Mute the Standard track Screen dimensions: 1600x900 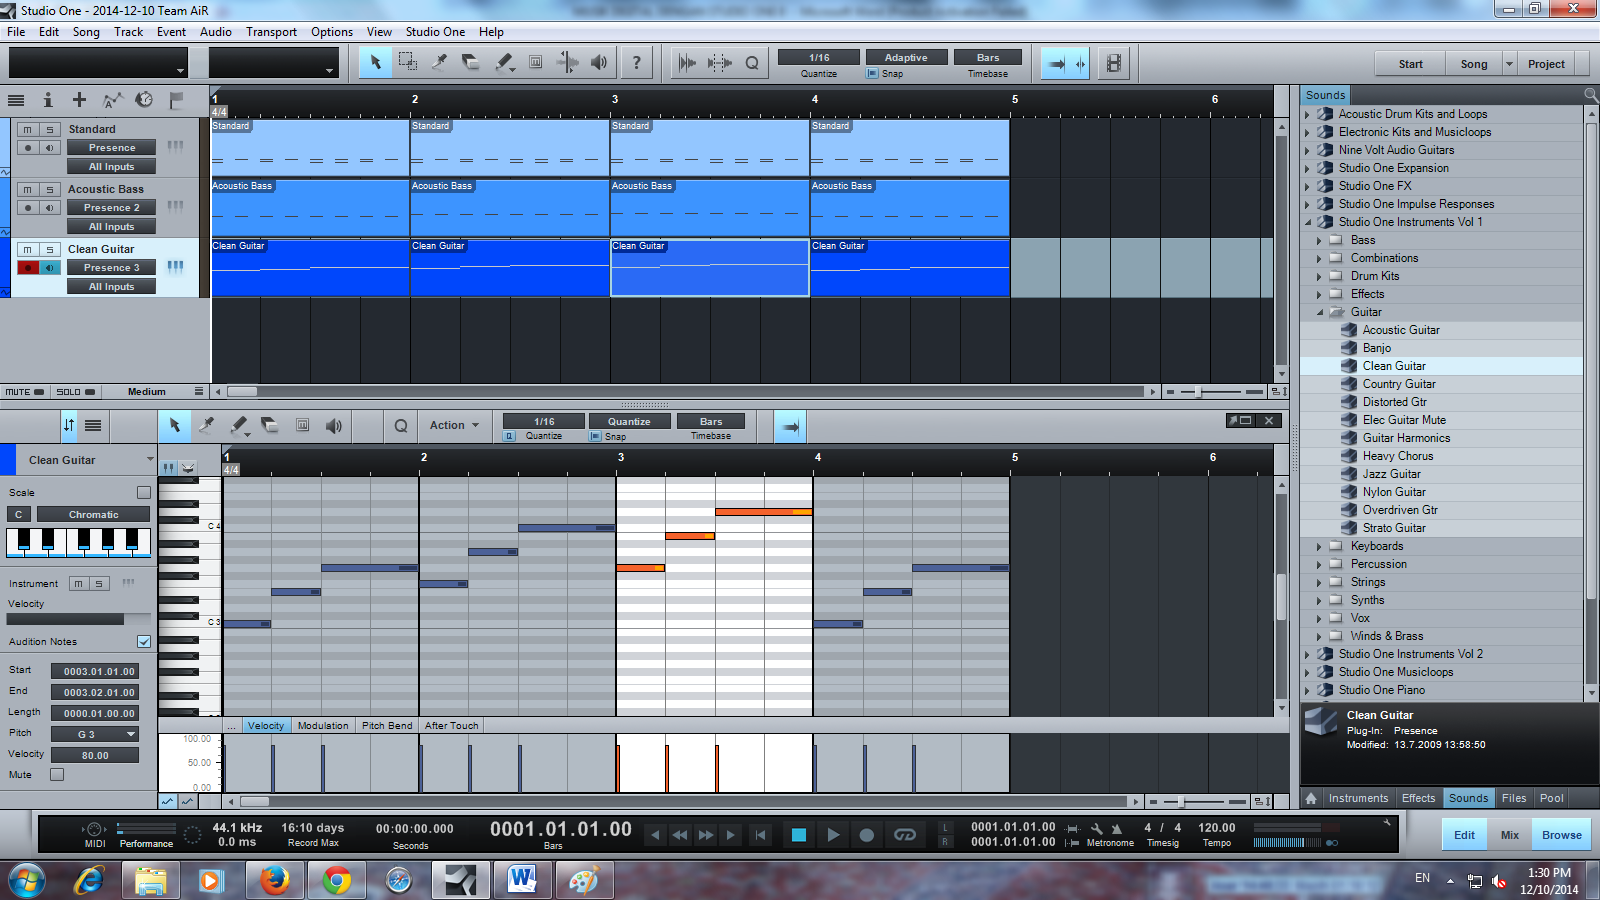pyautogui.click(x=27, y=129)
